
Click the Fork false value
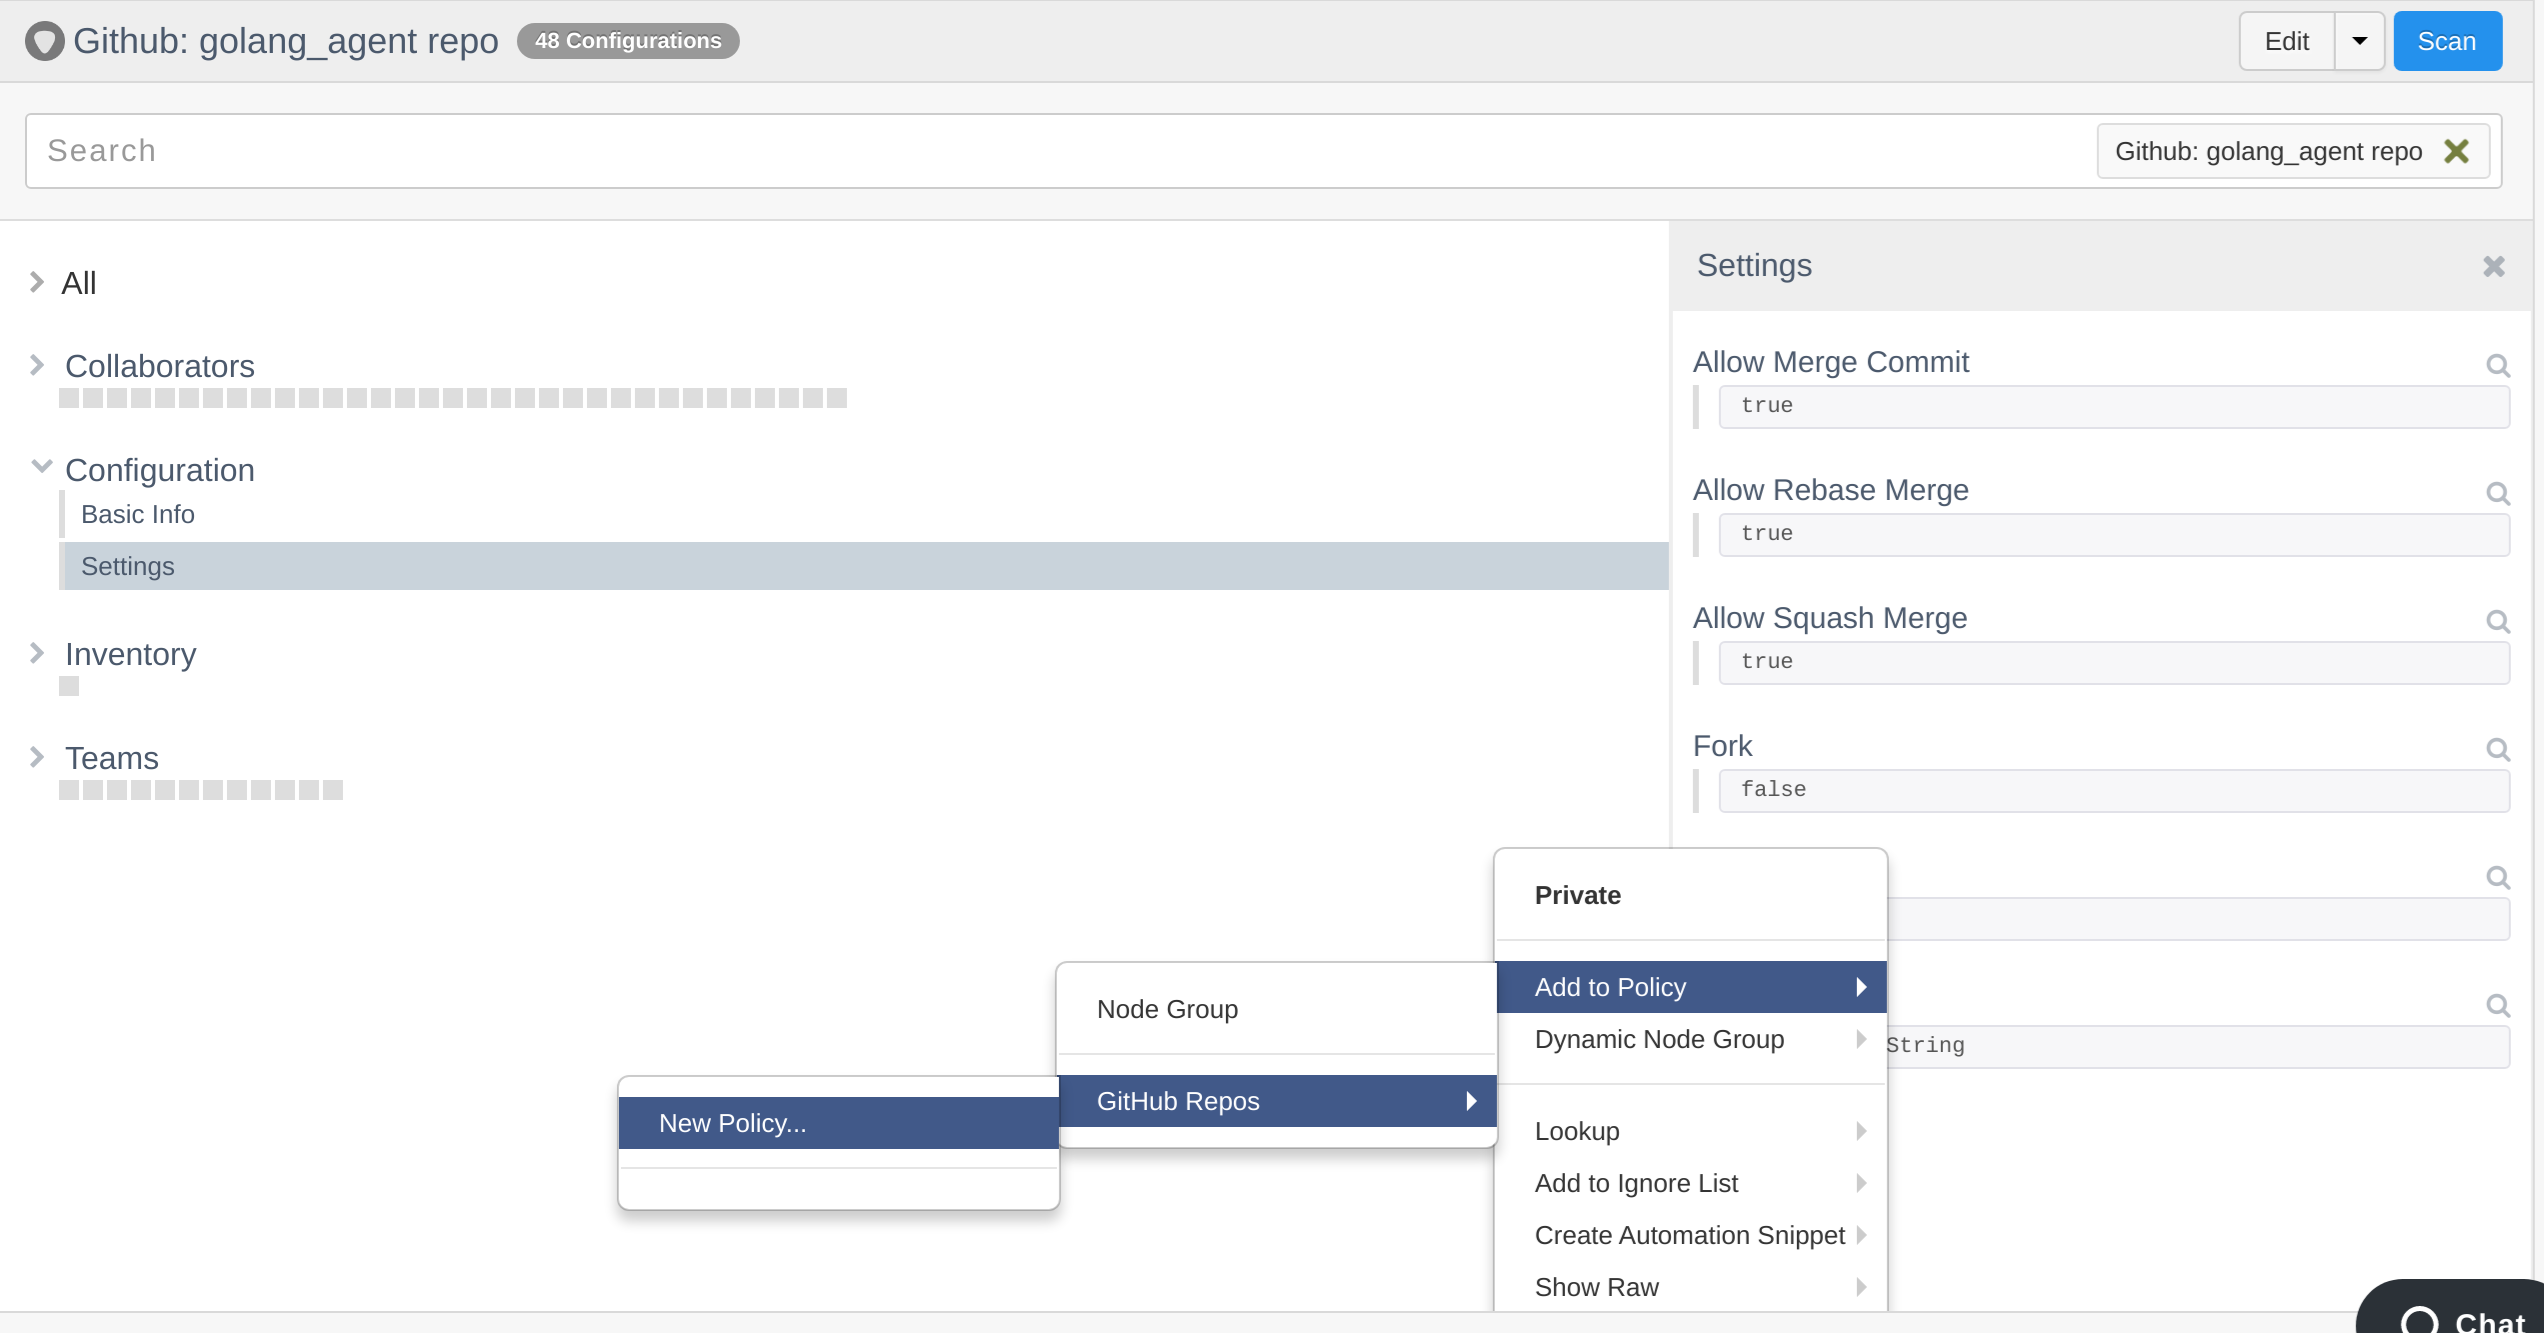point(2113,790)
